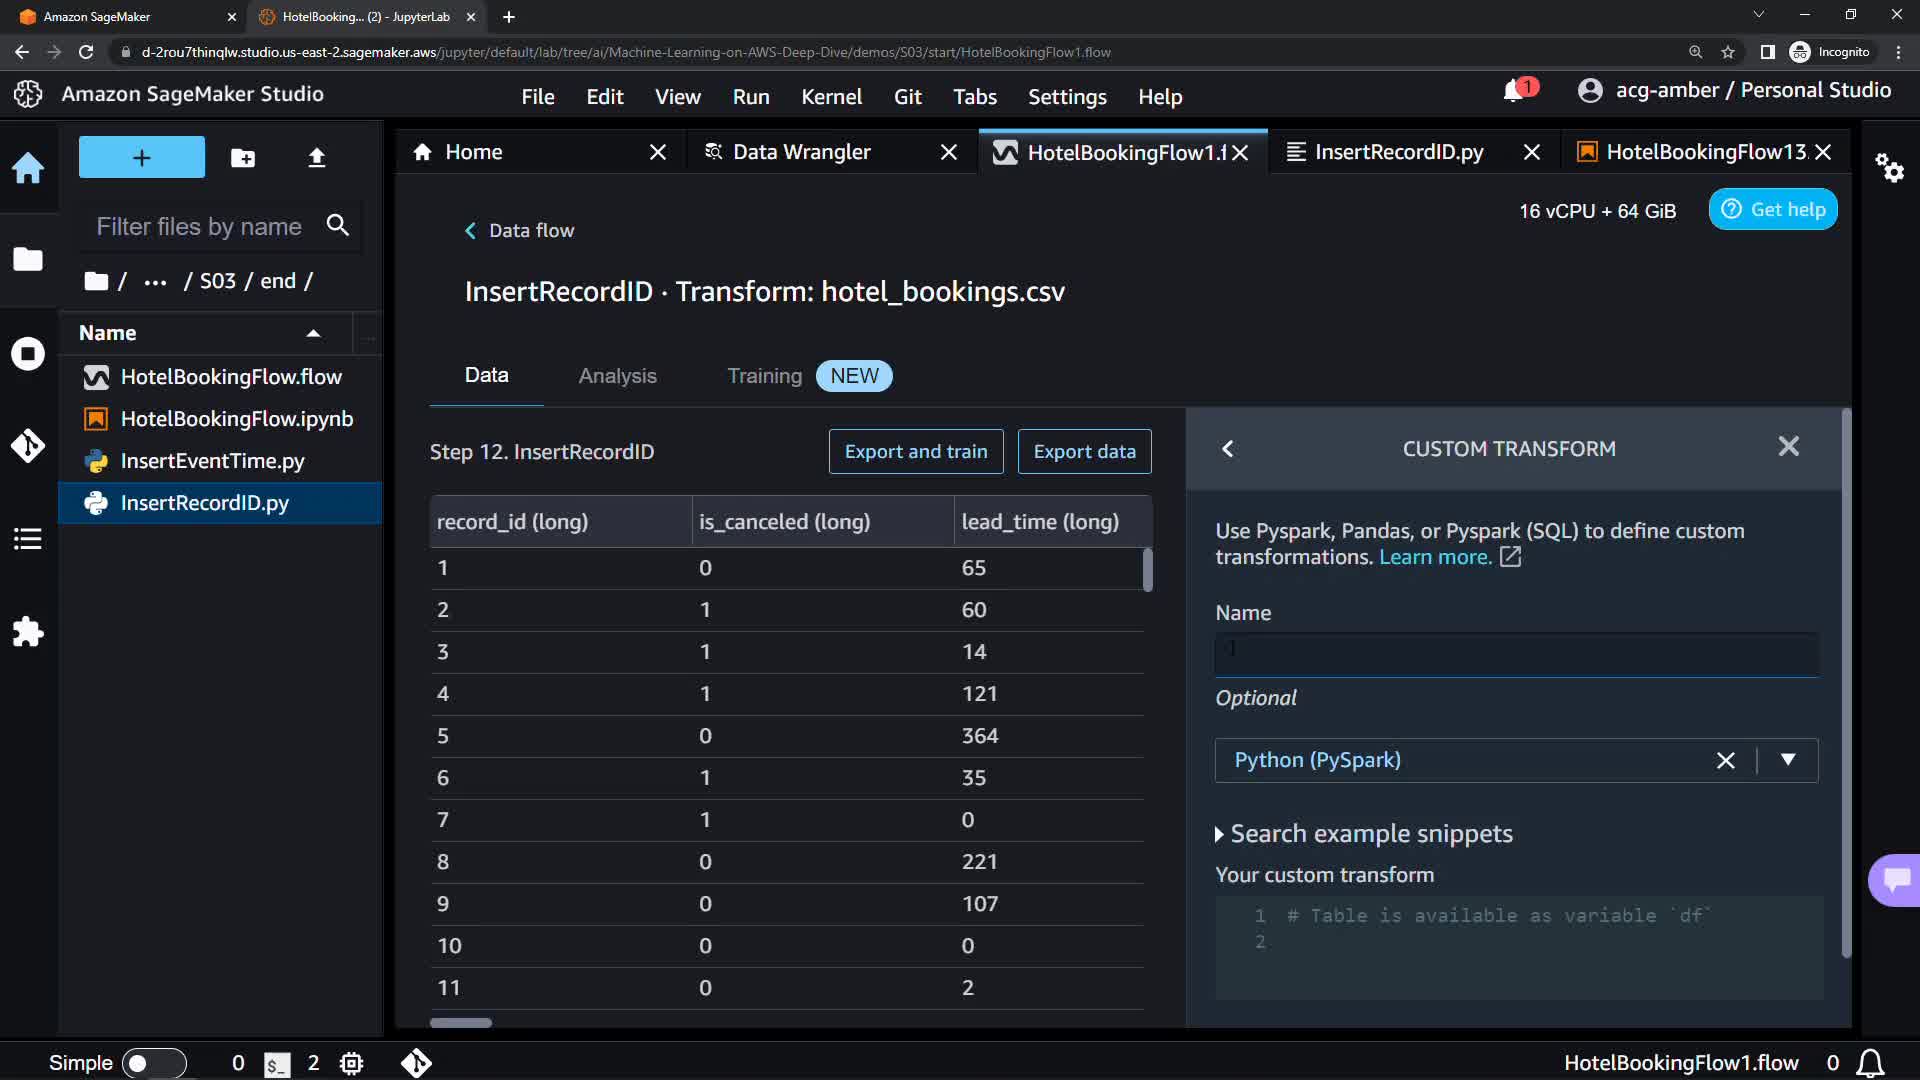Click the upload files icon

[x=316, y=158]
